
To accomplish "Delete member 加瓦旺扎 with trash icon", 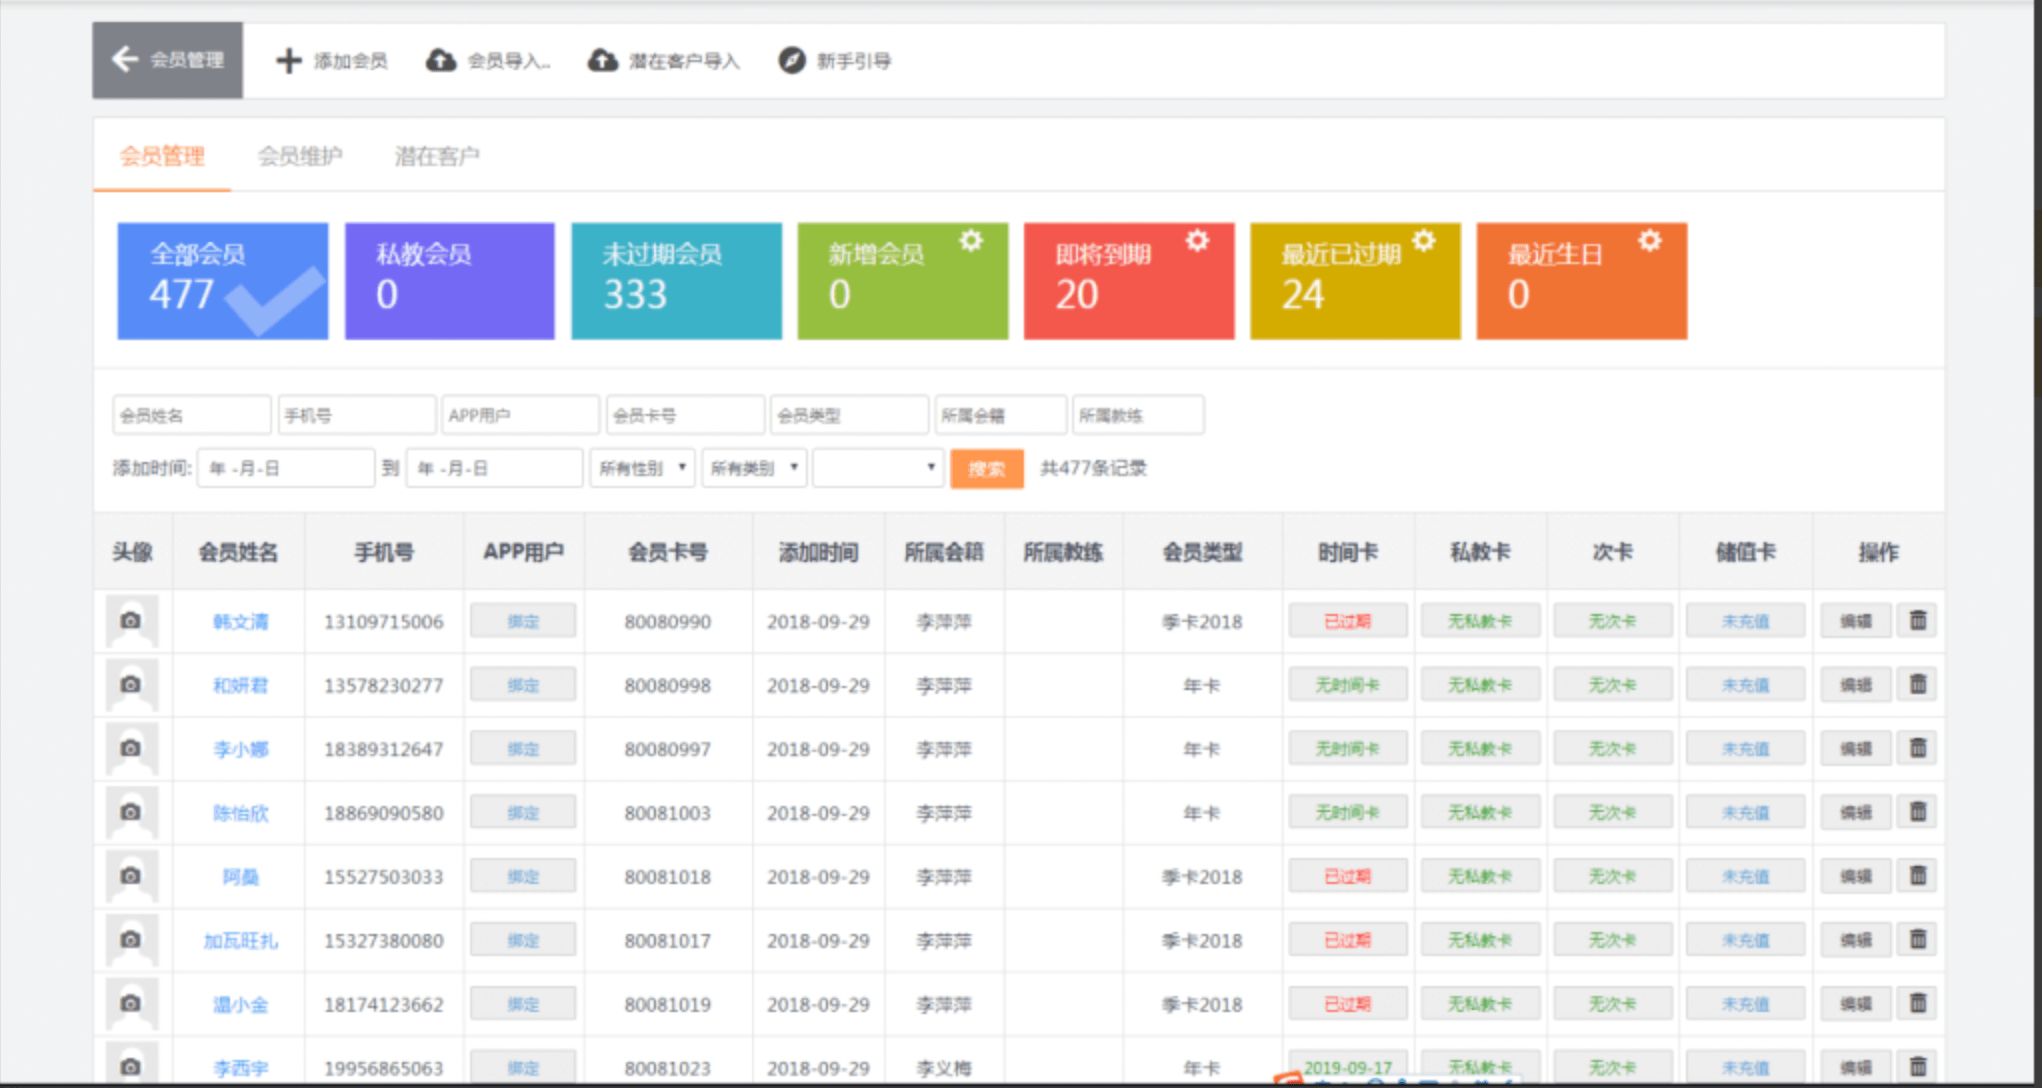I will (x=1918, y=940).
